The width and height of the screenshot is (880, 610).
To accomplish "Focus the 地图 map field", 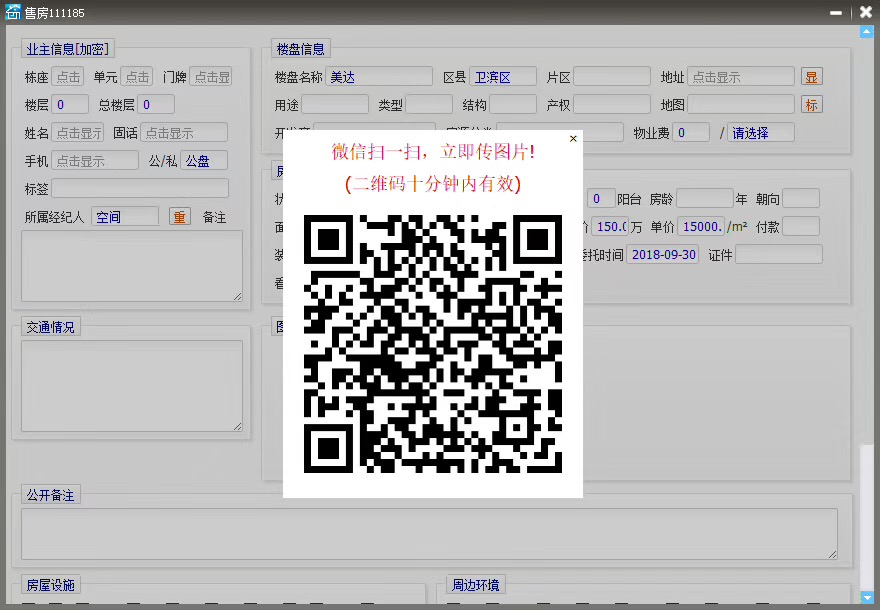I will point(741,104).
